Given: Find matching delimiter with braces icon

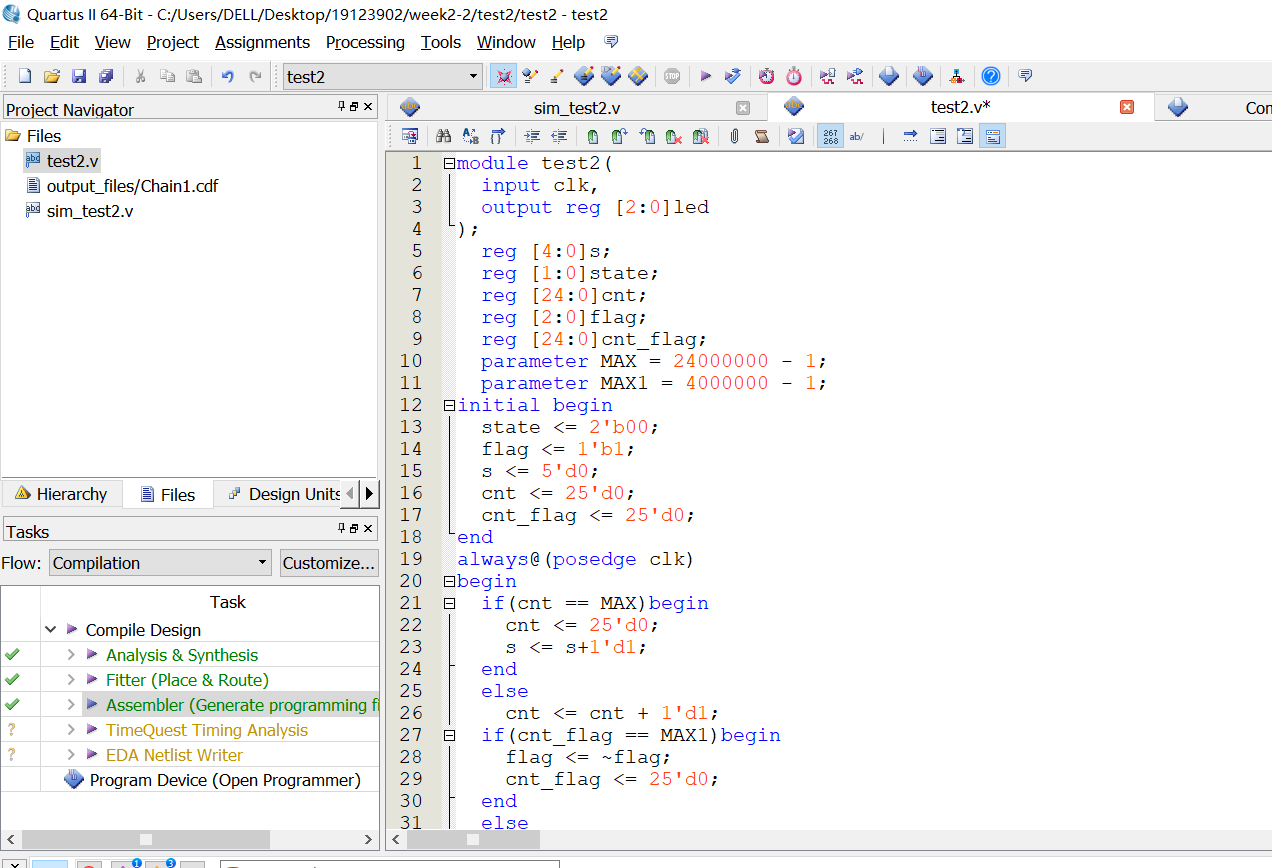Looking at the screenshot, I should 497,136.
